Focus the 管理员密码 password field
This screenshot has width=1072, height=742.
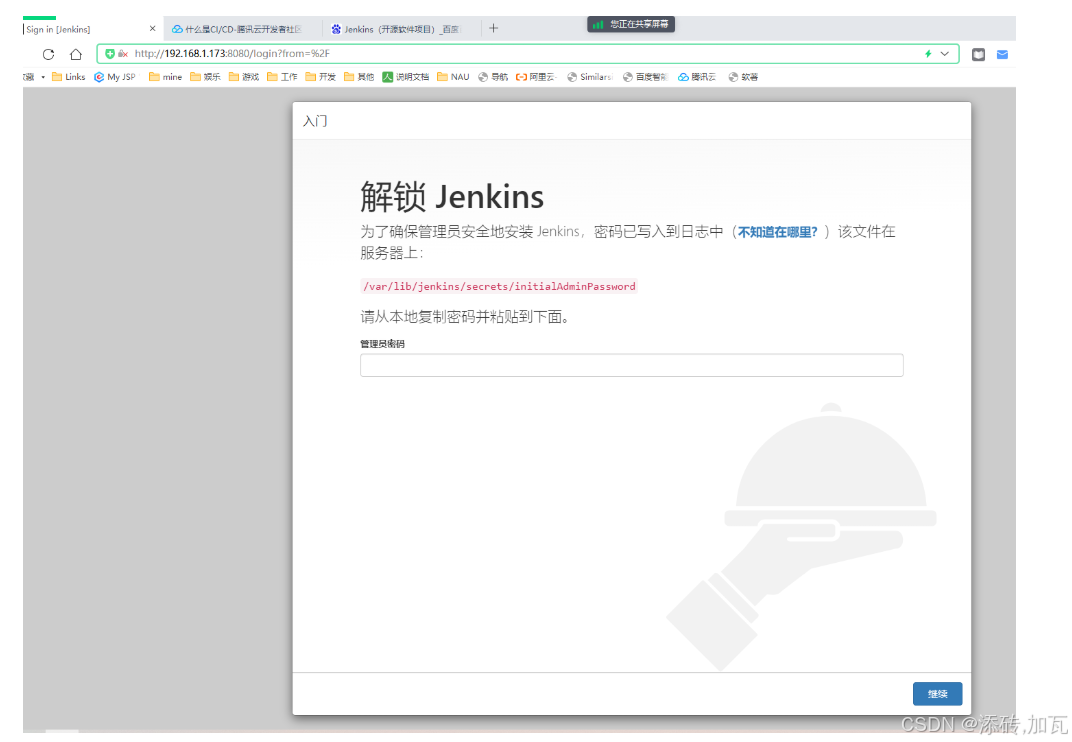point(632,365)
